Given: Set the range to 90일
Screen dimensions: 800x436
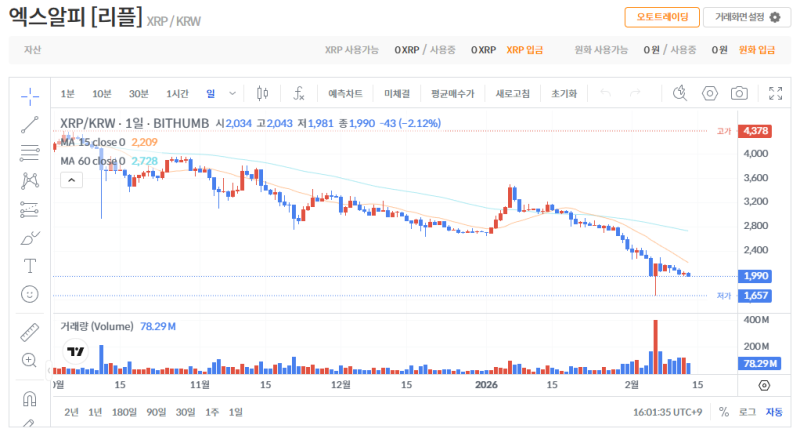Looking at the screenshot, I should pos(156,412).
